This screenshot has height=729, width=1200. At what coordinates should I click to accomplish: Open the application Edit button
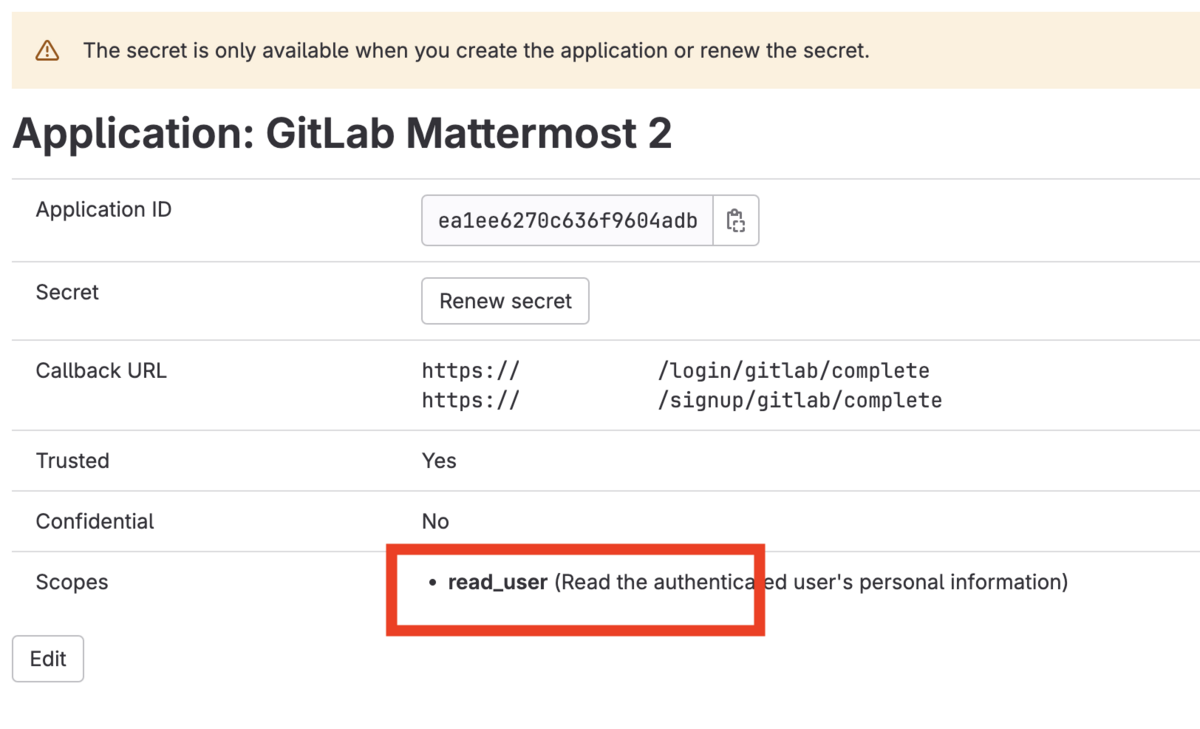pyautogui.click(x=48, y=659)
